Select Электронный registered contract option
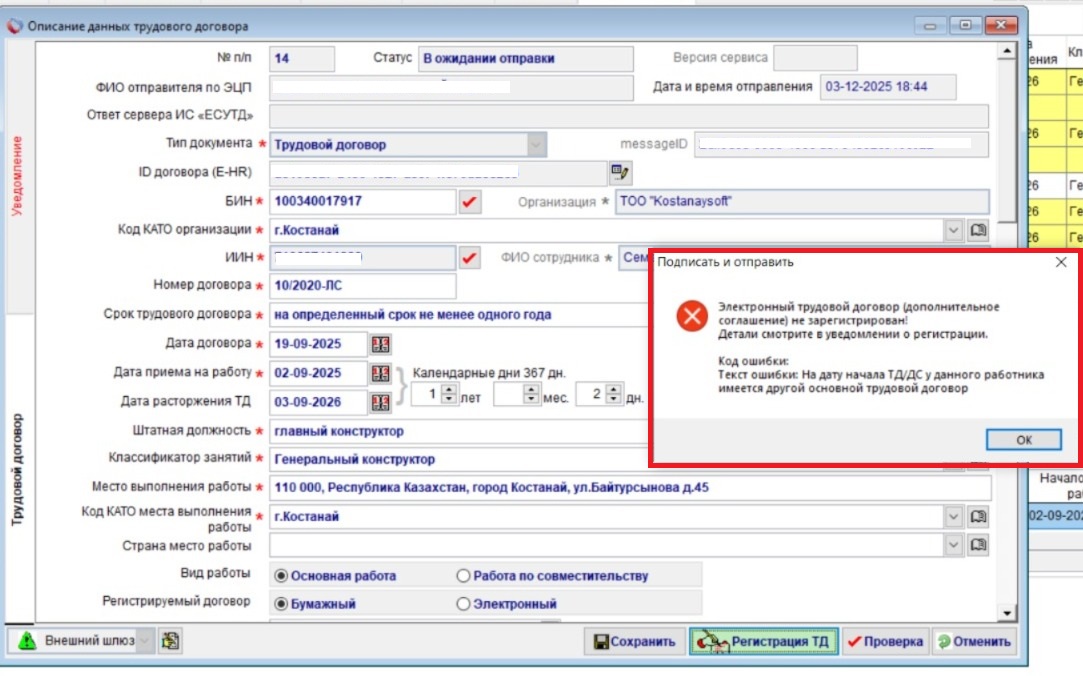The height and width of the screenshot is (676, 1083). point(463,604)
